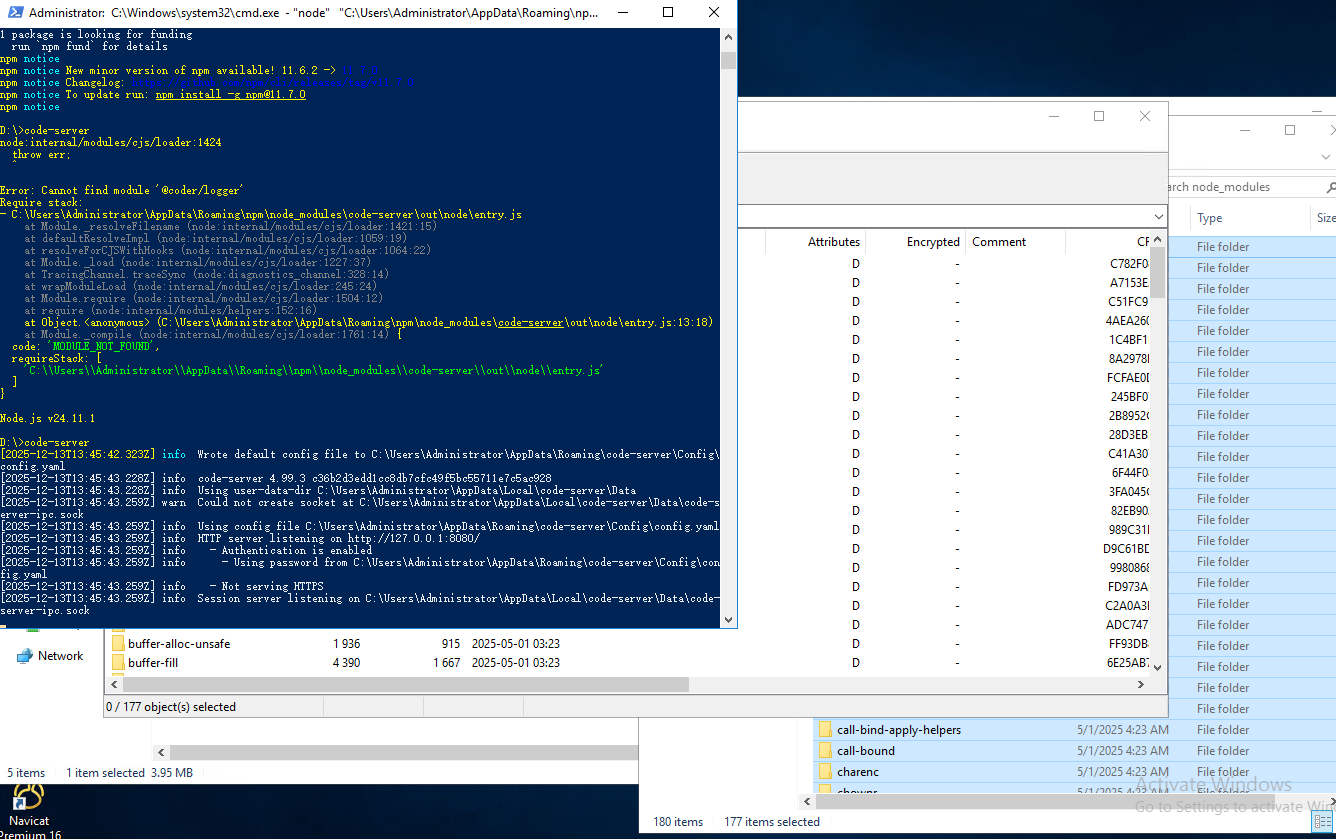
Task: Sort by the Attributes column header
Action: click(x=833, y=242)
